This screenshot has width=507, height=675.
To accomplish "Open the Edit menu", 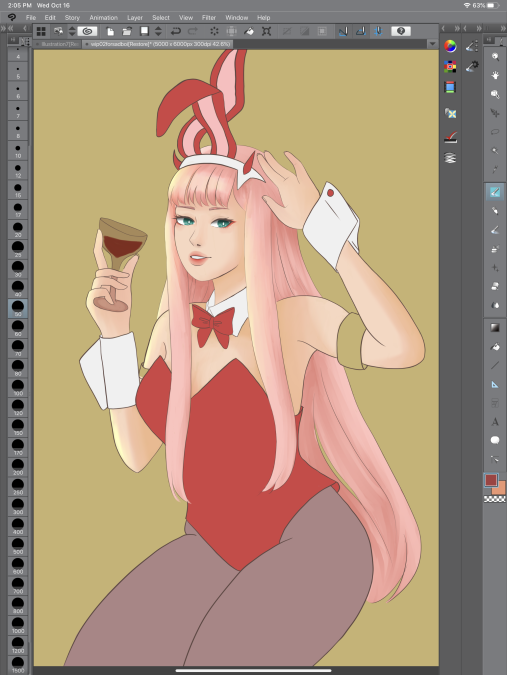I will click(x=50, y=18).
